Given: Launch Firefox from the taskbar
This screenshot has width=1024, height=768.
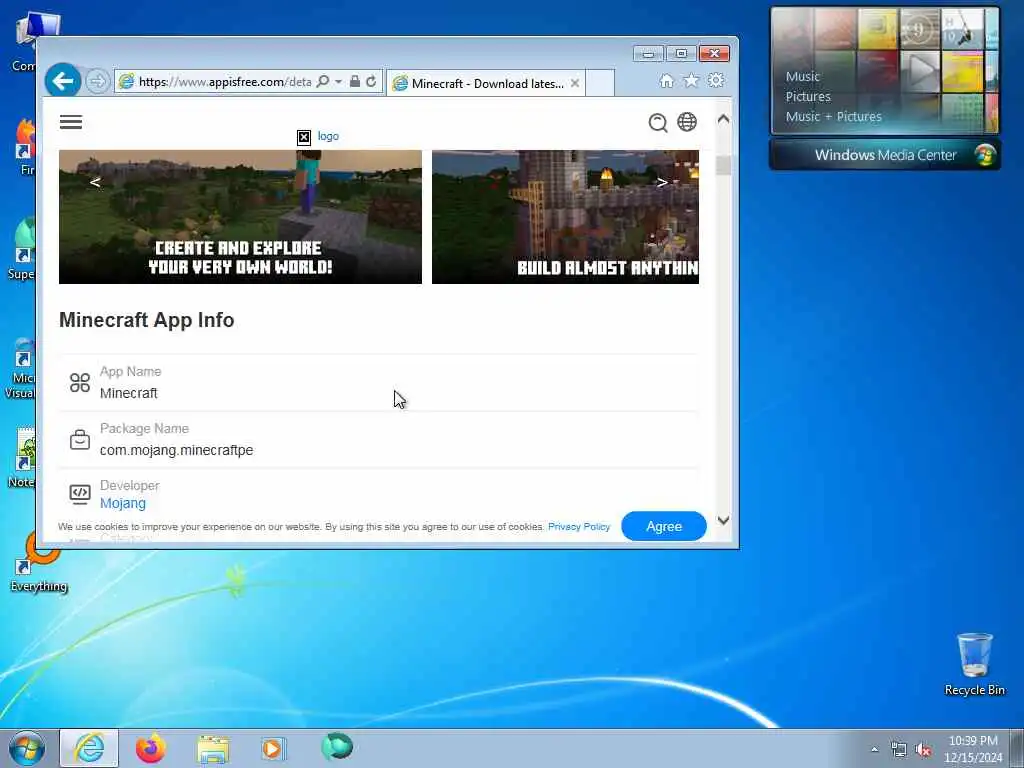Looking at the screenshot, I should point(150,748).
